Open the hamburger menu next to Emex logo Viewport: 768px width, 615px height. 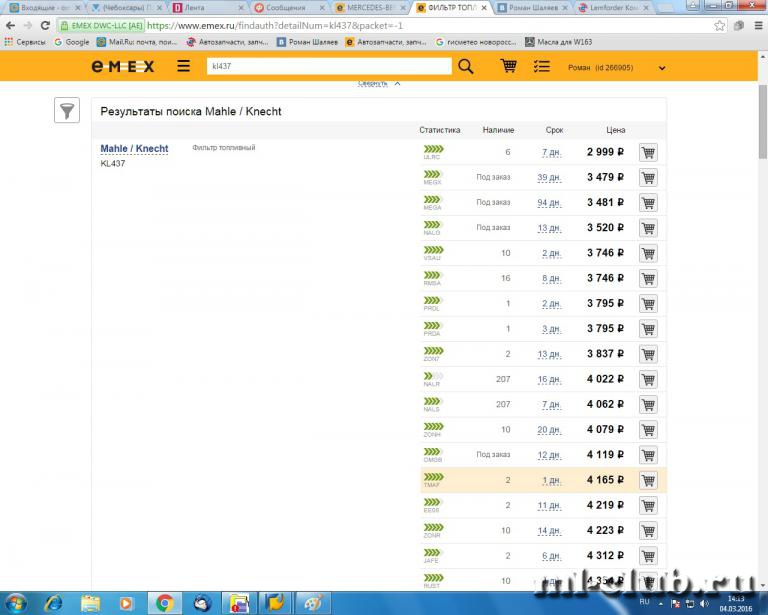coord(184,66)
